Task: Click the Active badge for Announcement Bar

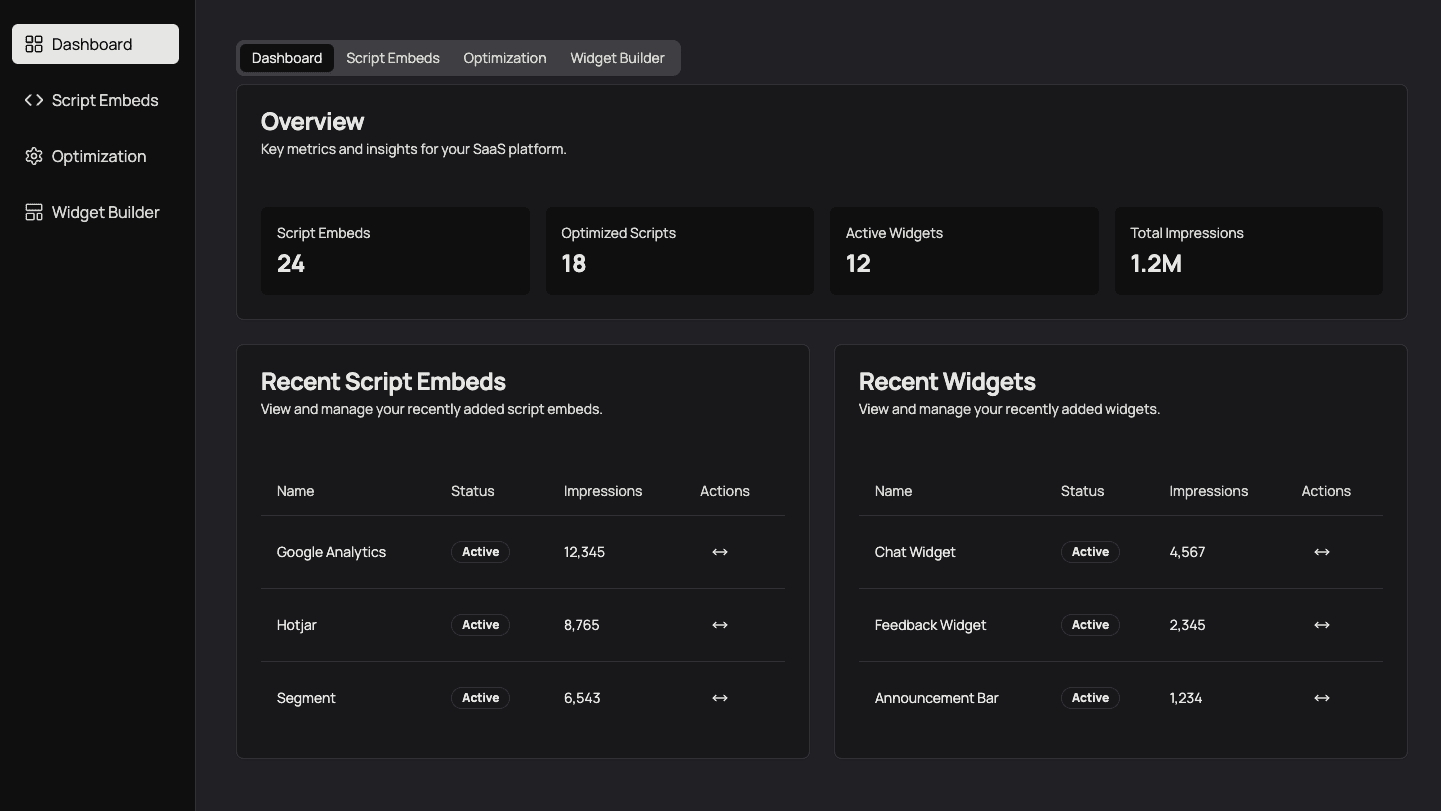Action: click(x=1090, y=698)
